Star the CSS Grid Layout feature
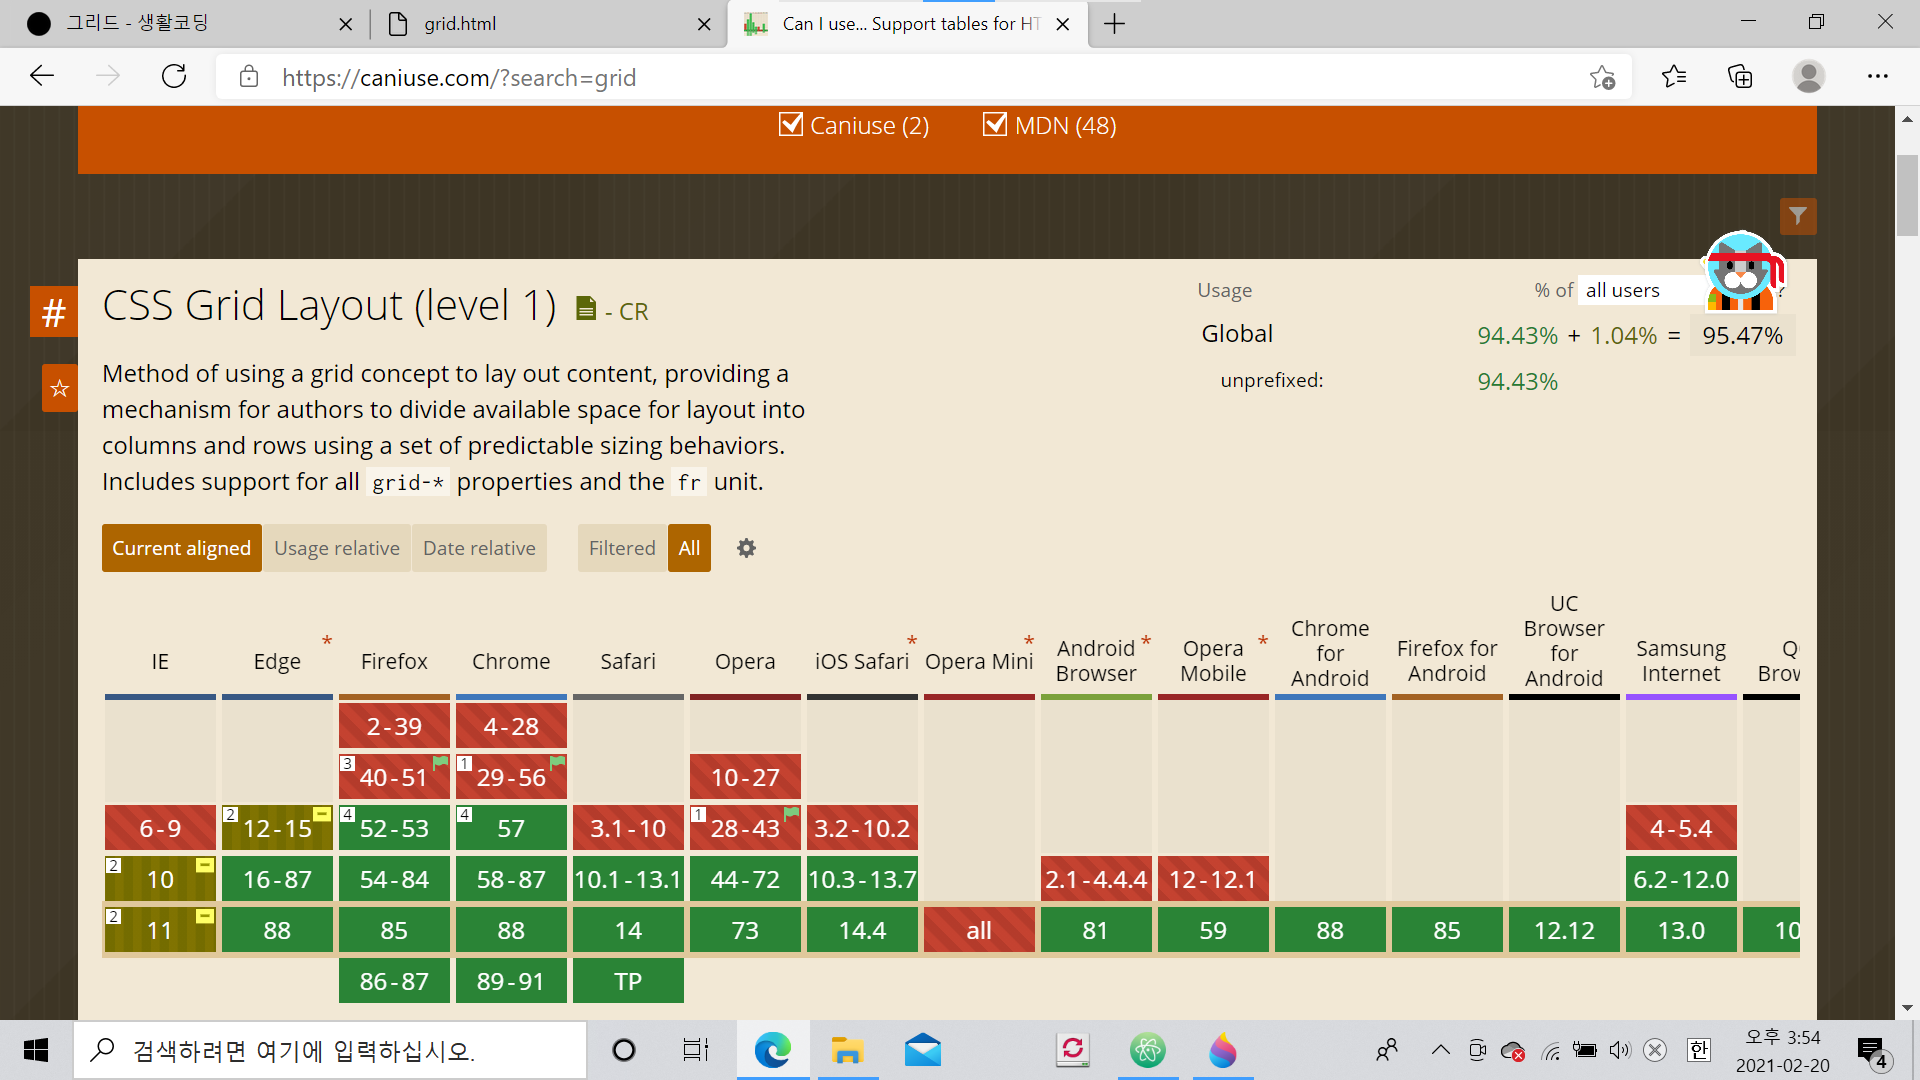The width and height of the screenshot is (1920, 1080). (x=59, y=388)
